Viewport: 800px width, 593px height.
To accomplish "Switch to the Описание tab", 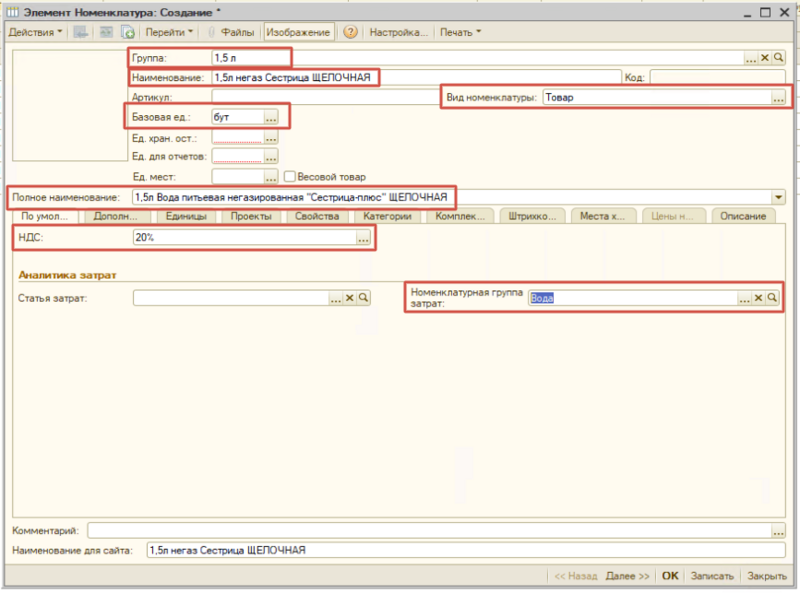I will pos(743,216).
